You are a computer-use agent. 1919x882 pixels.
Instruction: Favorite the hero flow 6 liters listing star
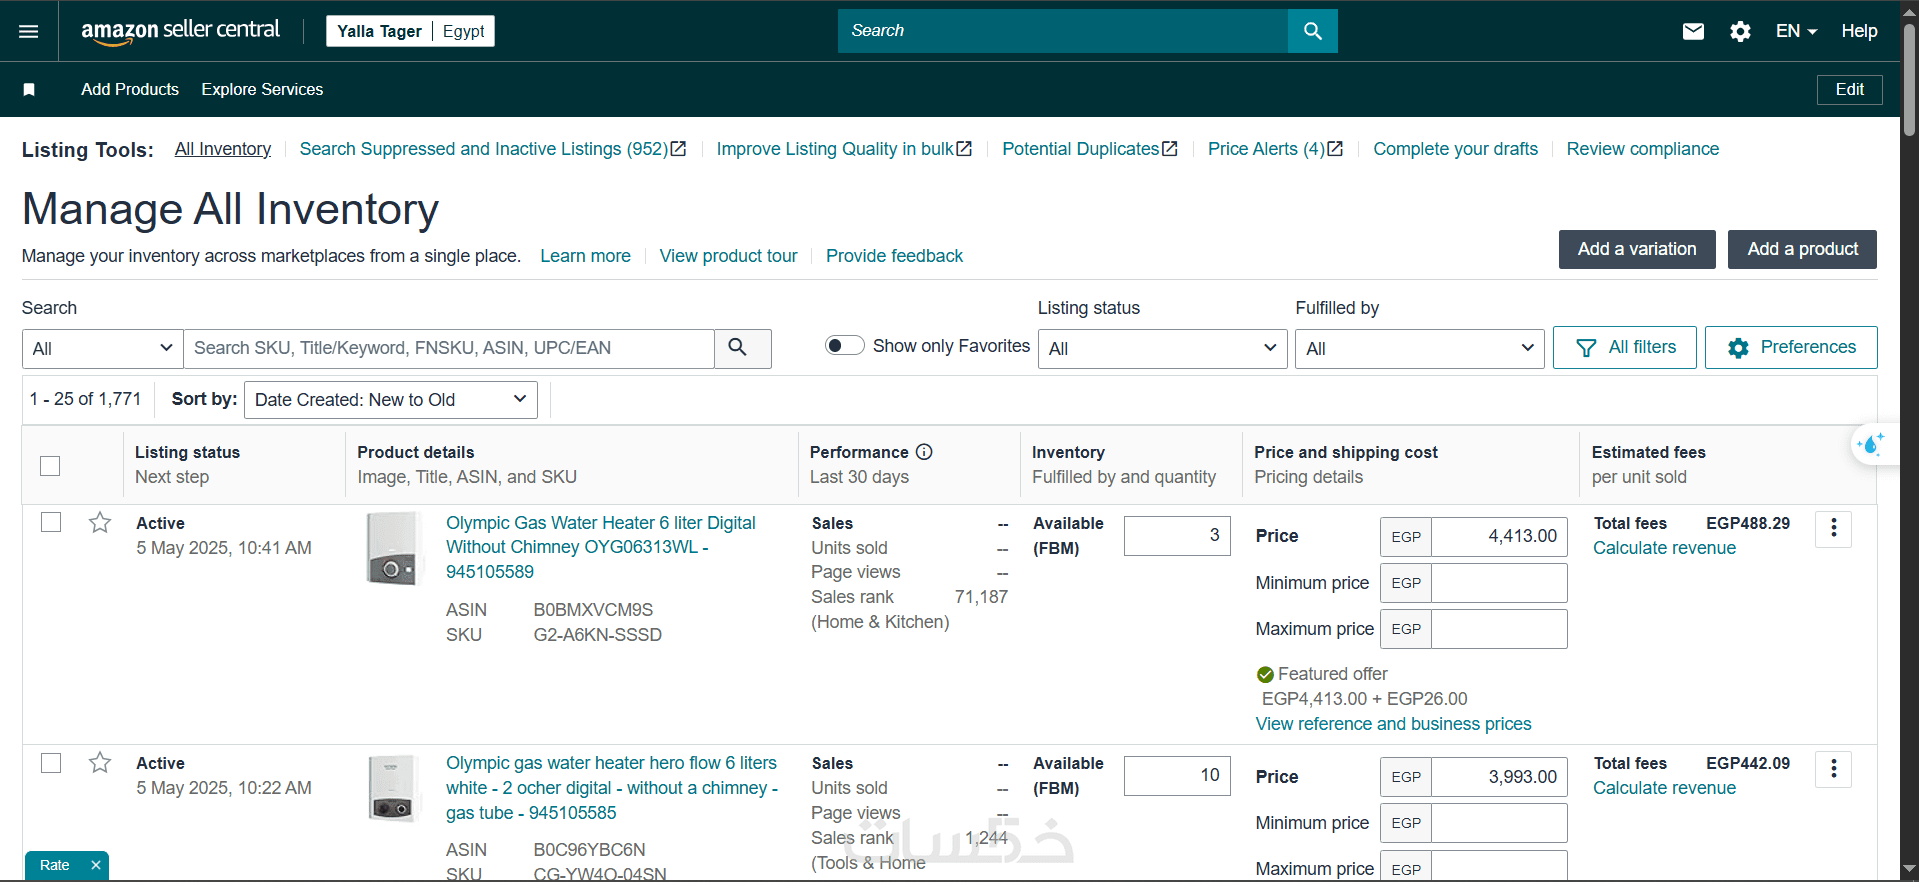click(x=100, y=763)
